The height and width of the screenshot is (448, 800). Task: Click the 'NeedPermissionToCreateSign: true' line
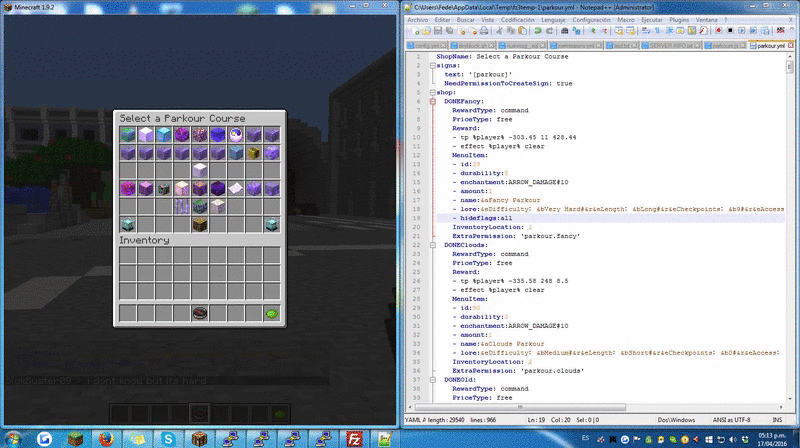(x=508, y=84)
